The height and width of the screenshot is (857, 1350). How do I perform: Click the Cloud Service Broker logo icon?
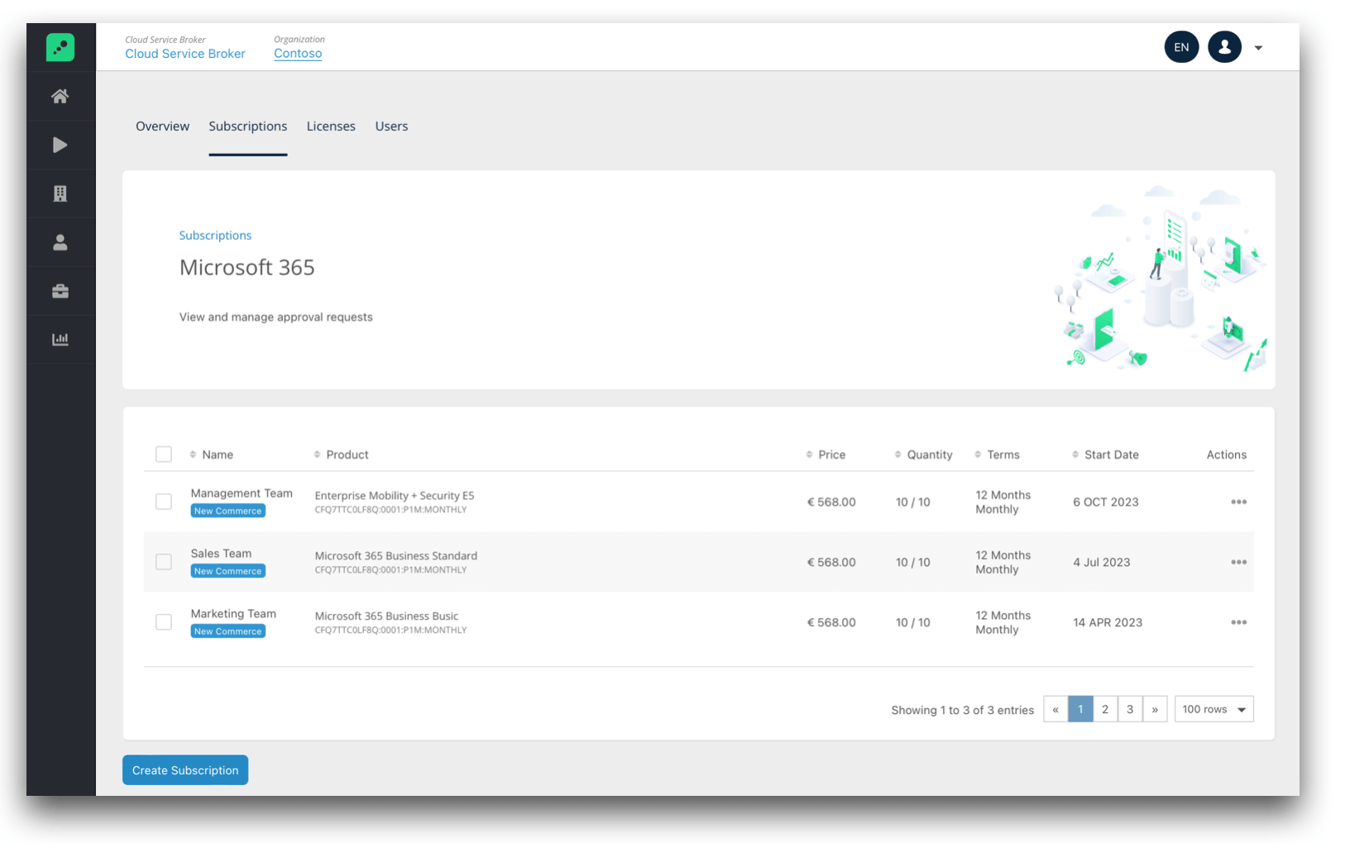[60, 47]
